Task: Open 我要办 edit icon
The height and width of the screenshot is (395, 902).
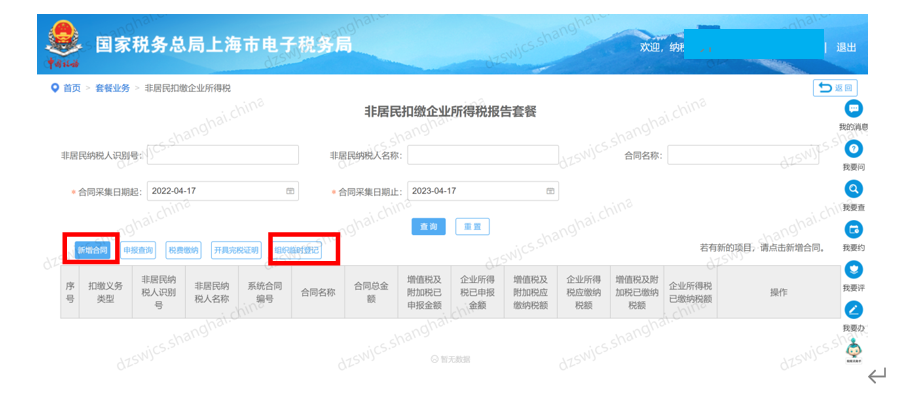Action: (x=854, y=310)
